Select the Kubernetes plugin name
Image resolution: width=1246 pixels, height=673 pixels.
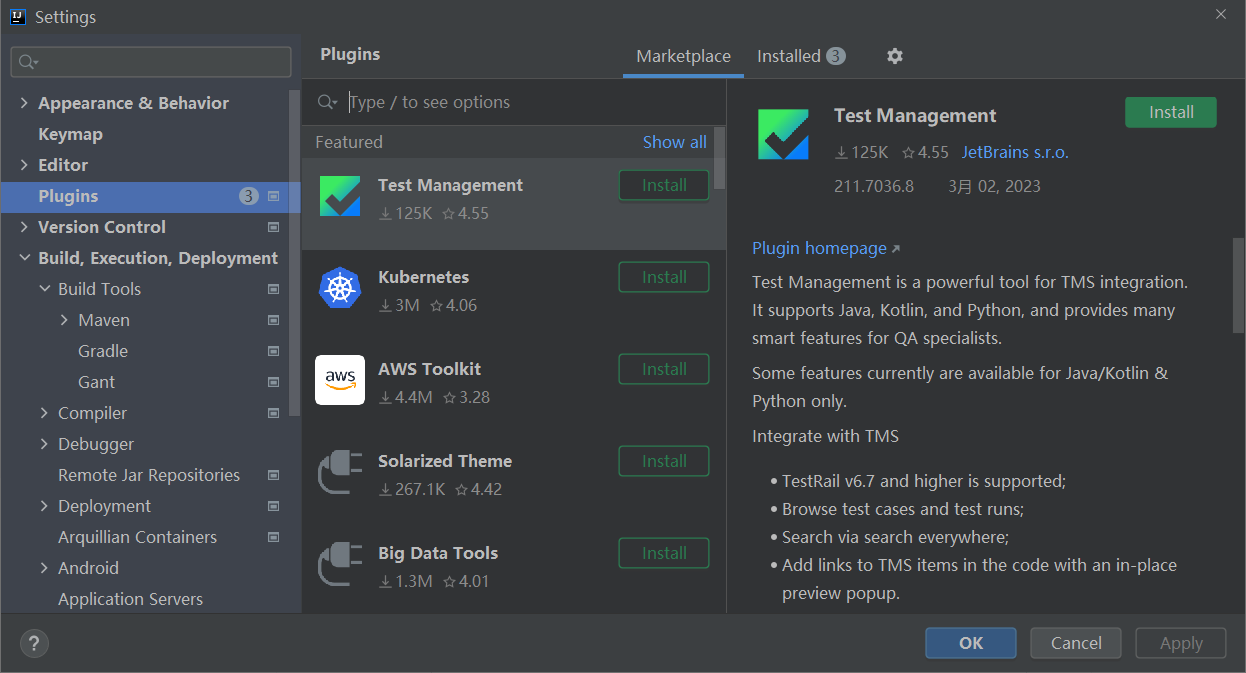click(x=423, y=277)
